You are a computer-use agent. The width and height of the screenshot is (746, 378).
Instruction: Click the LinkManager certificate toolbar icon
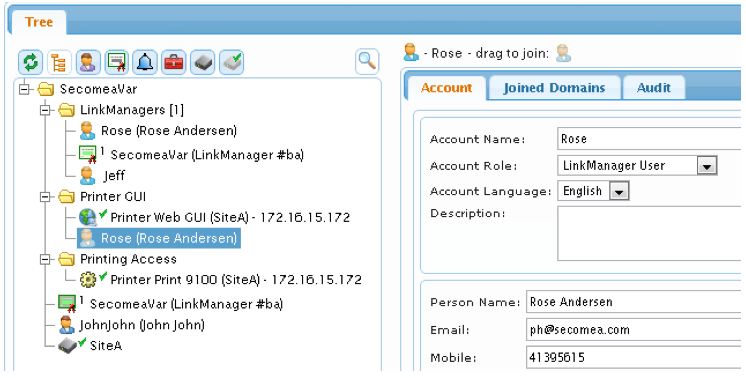pos(117,62)
